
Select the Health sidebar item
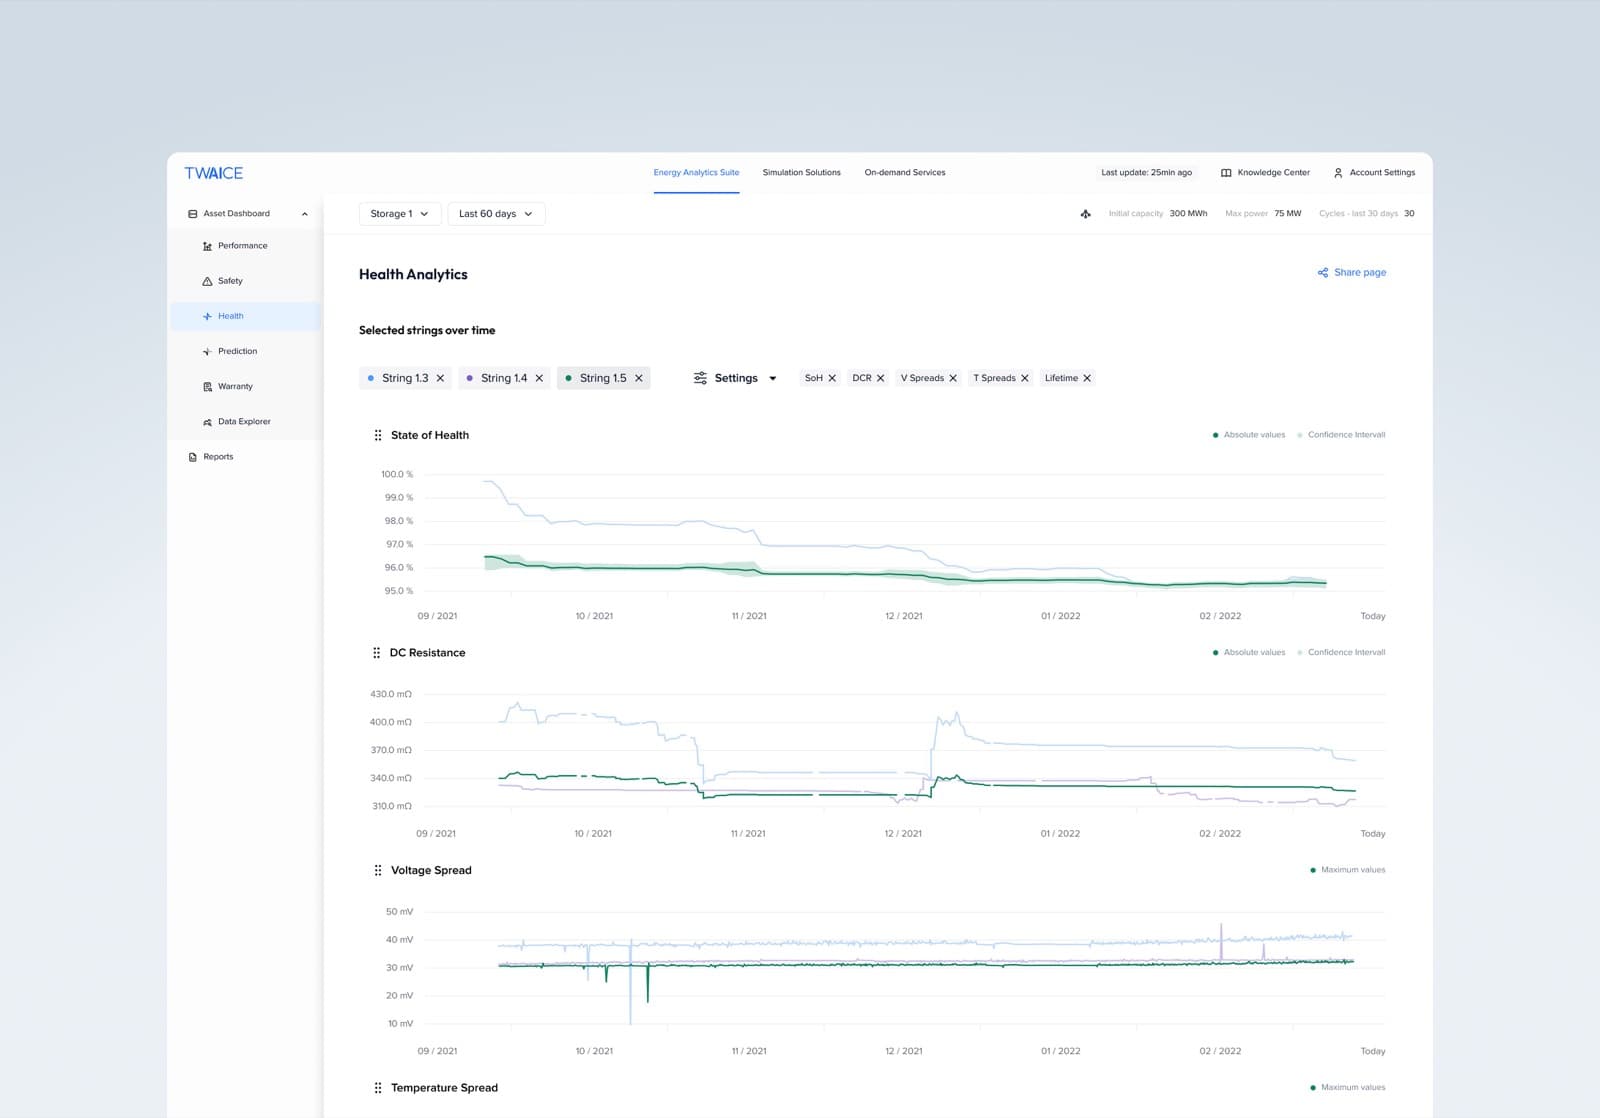[245, 316]
